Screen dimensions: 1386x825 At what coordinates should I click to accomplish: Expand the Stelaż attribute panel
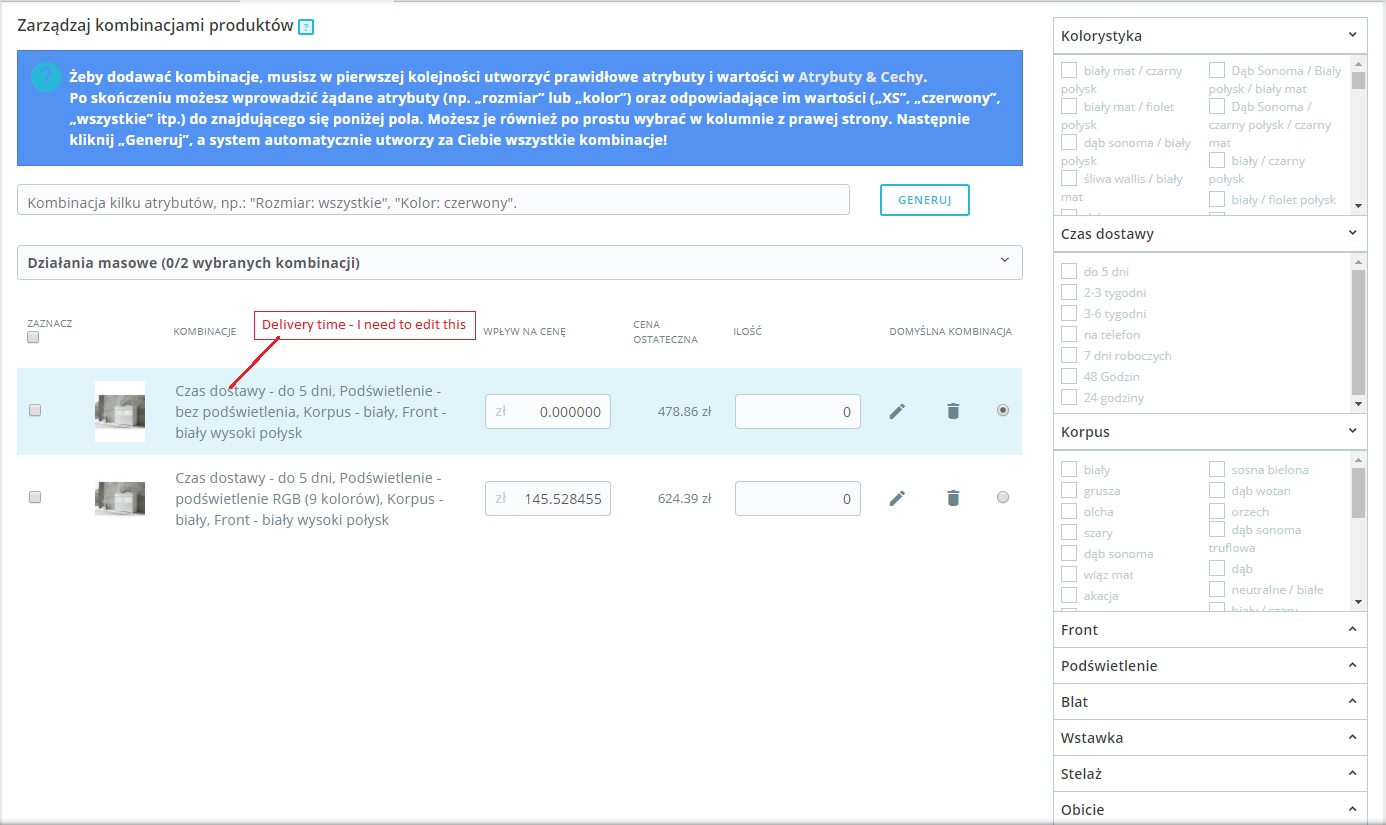tap(1210, 774)
